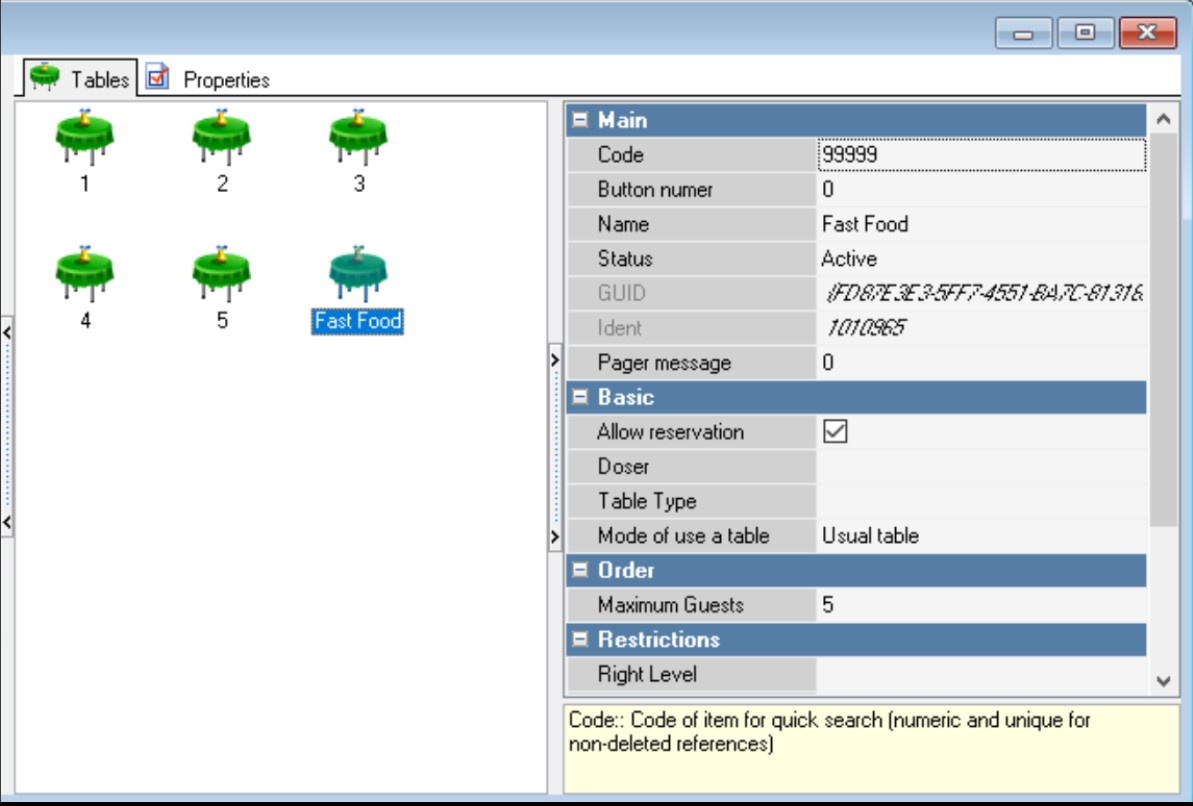Uncheck the Allow reservation checkbox

point(835,432)
